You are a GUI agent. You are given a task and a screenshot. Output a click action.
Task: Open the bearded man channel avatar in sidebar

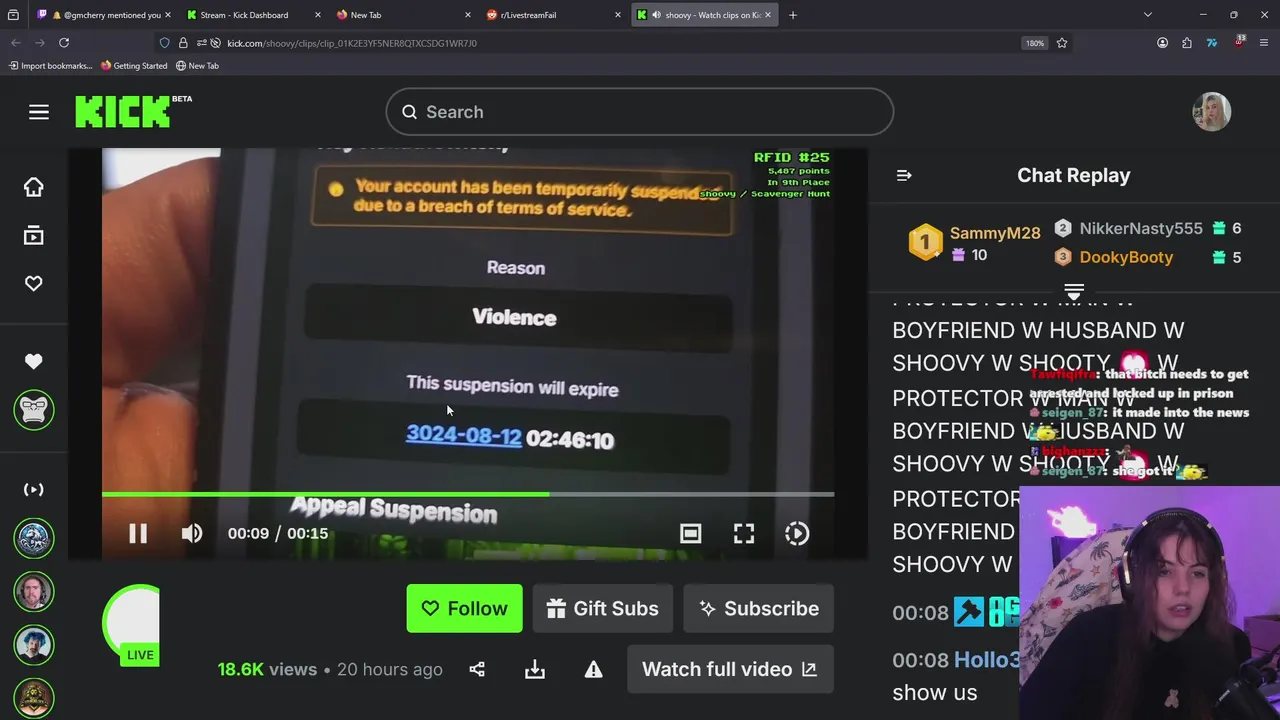(x=34, y=591)
